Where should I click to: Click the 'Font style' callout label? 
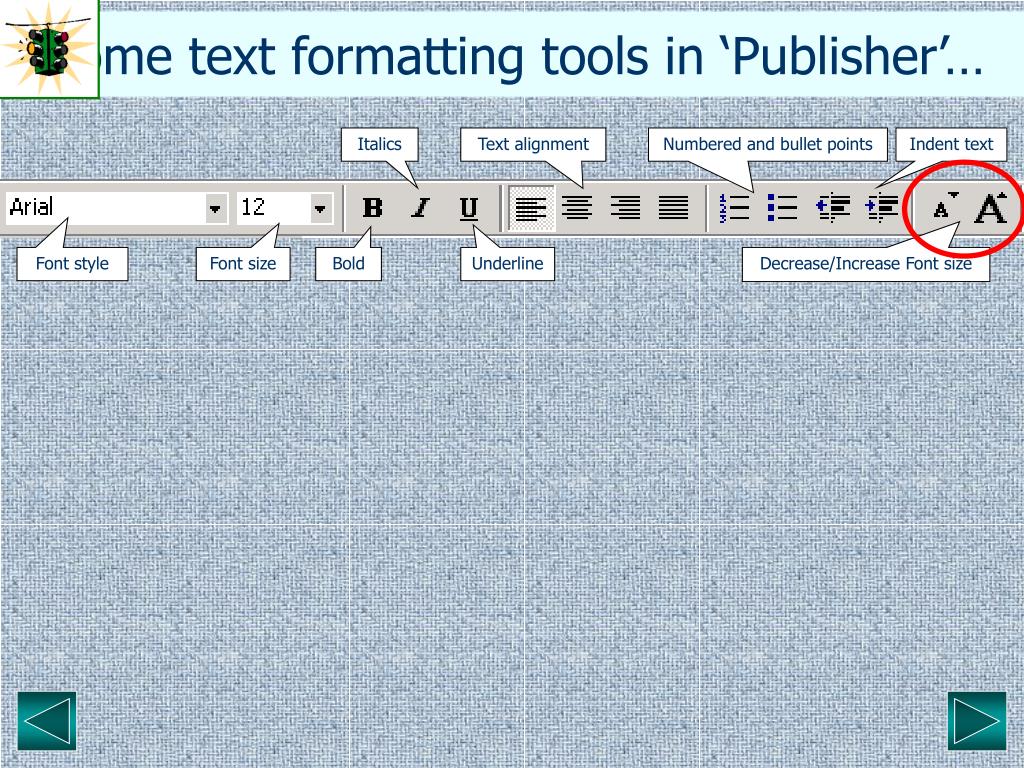[72, 264]
